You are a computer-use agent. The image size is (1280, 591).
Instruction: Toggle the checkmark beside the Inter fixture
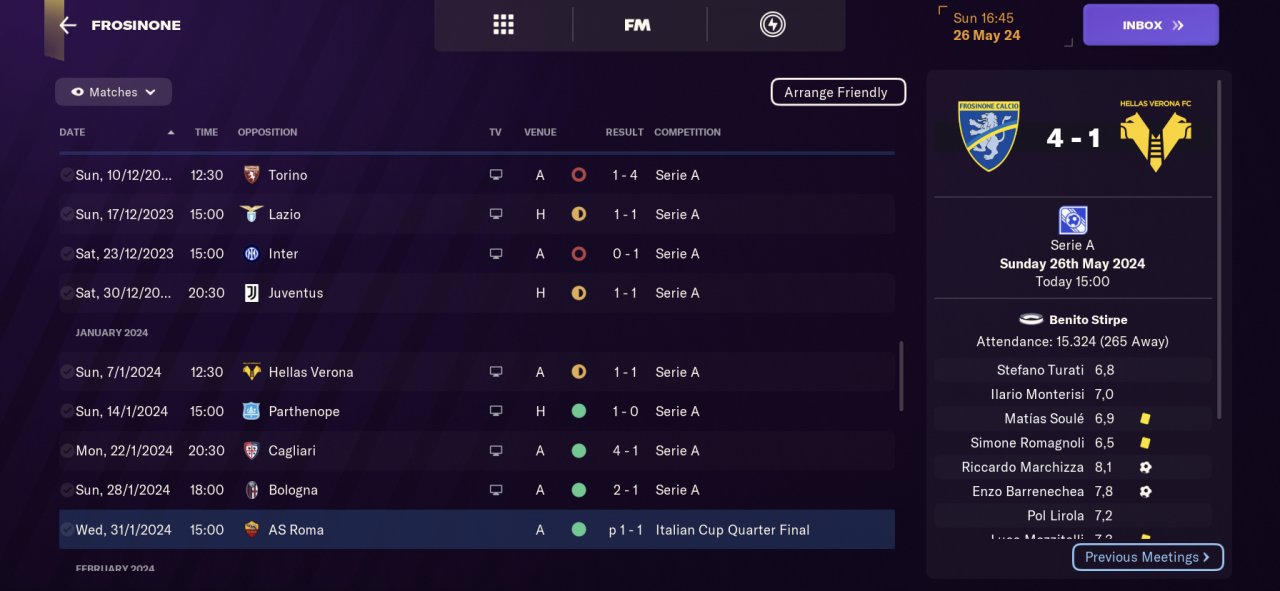tap(66, 254)
